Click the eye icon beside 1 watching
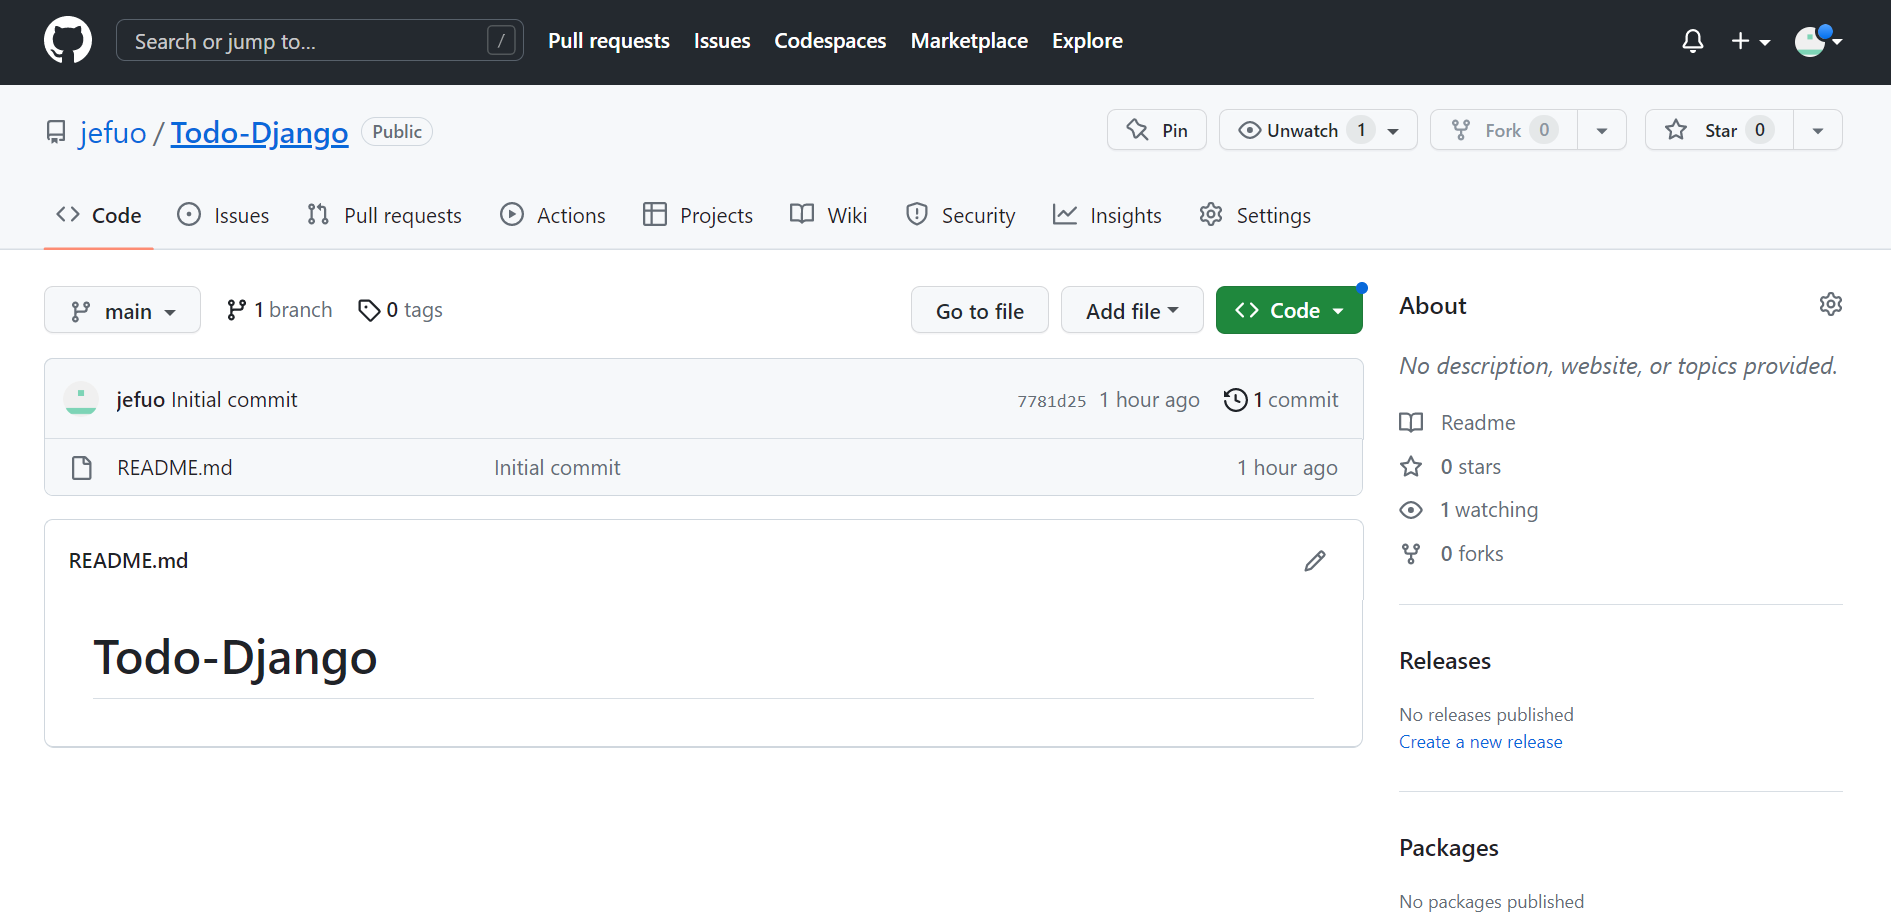Screen dimensions: 1891x917 (1411, 510)
